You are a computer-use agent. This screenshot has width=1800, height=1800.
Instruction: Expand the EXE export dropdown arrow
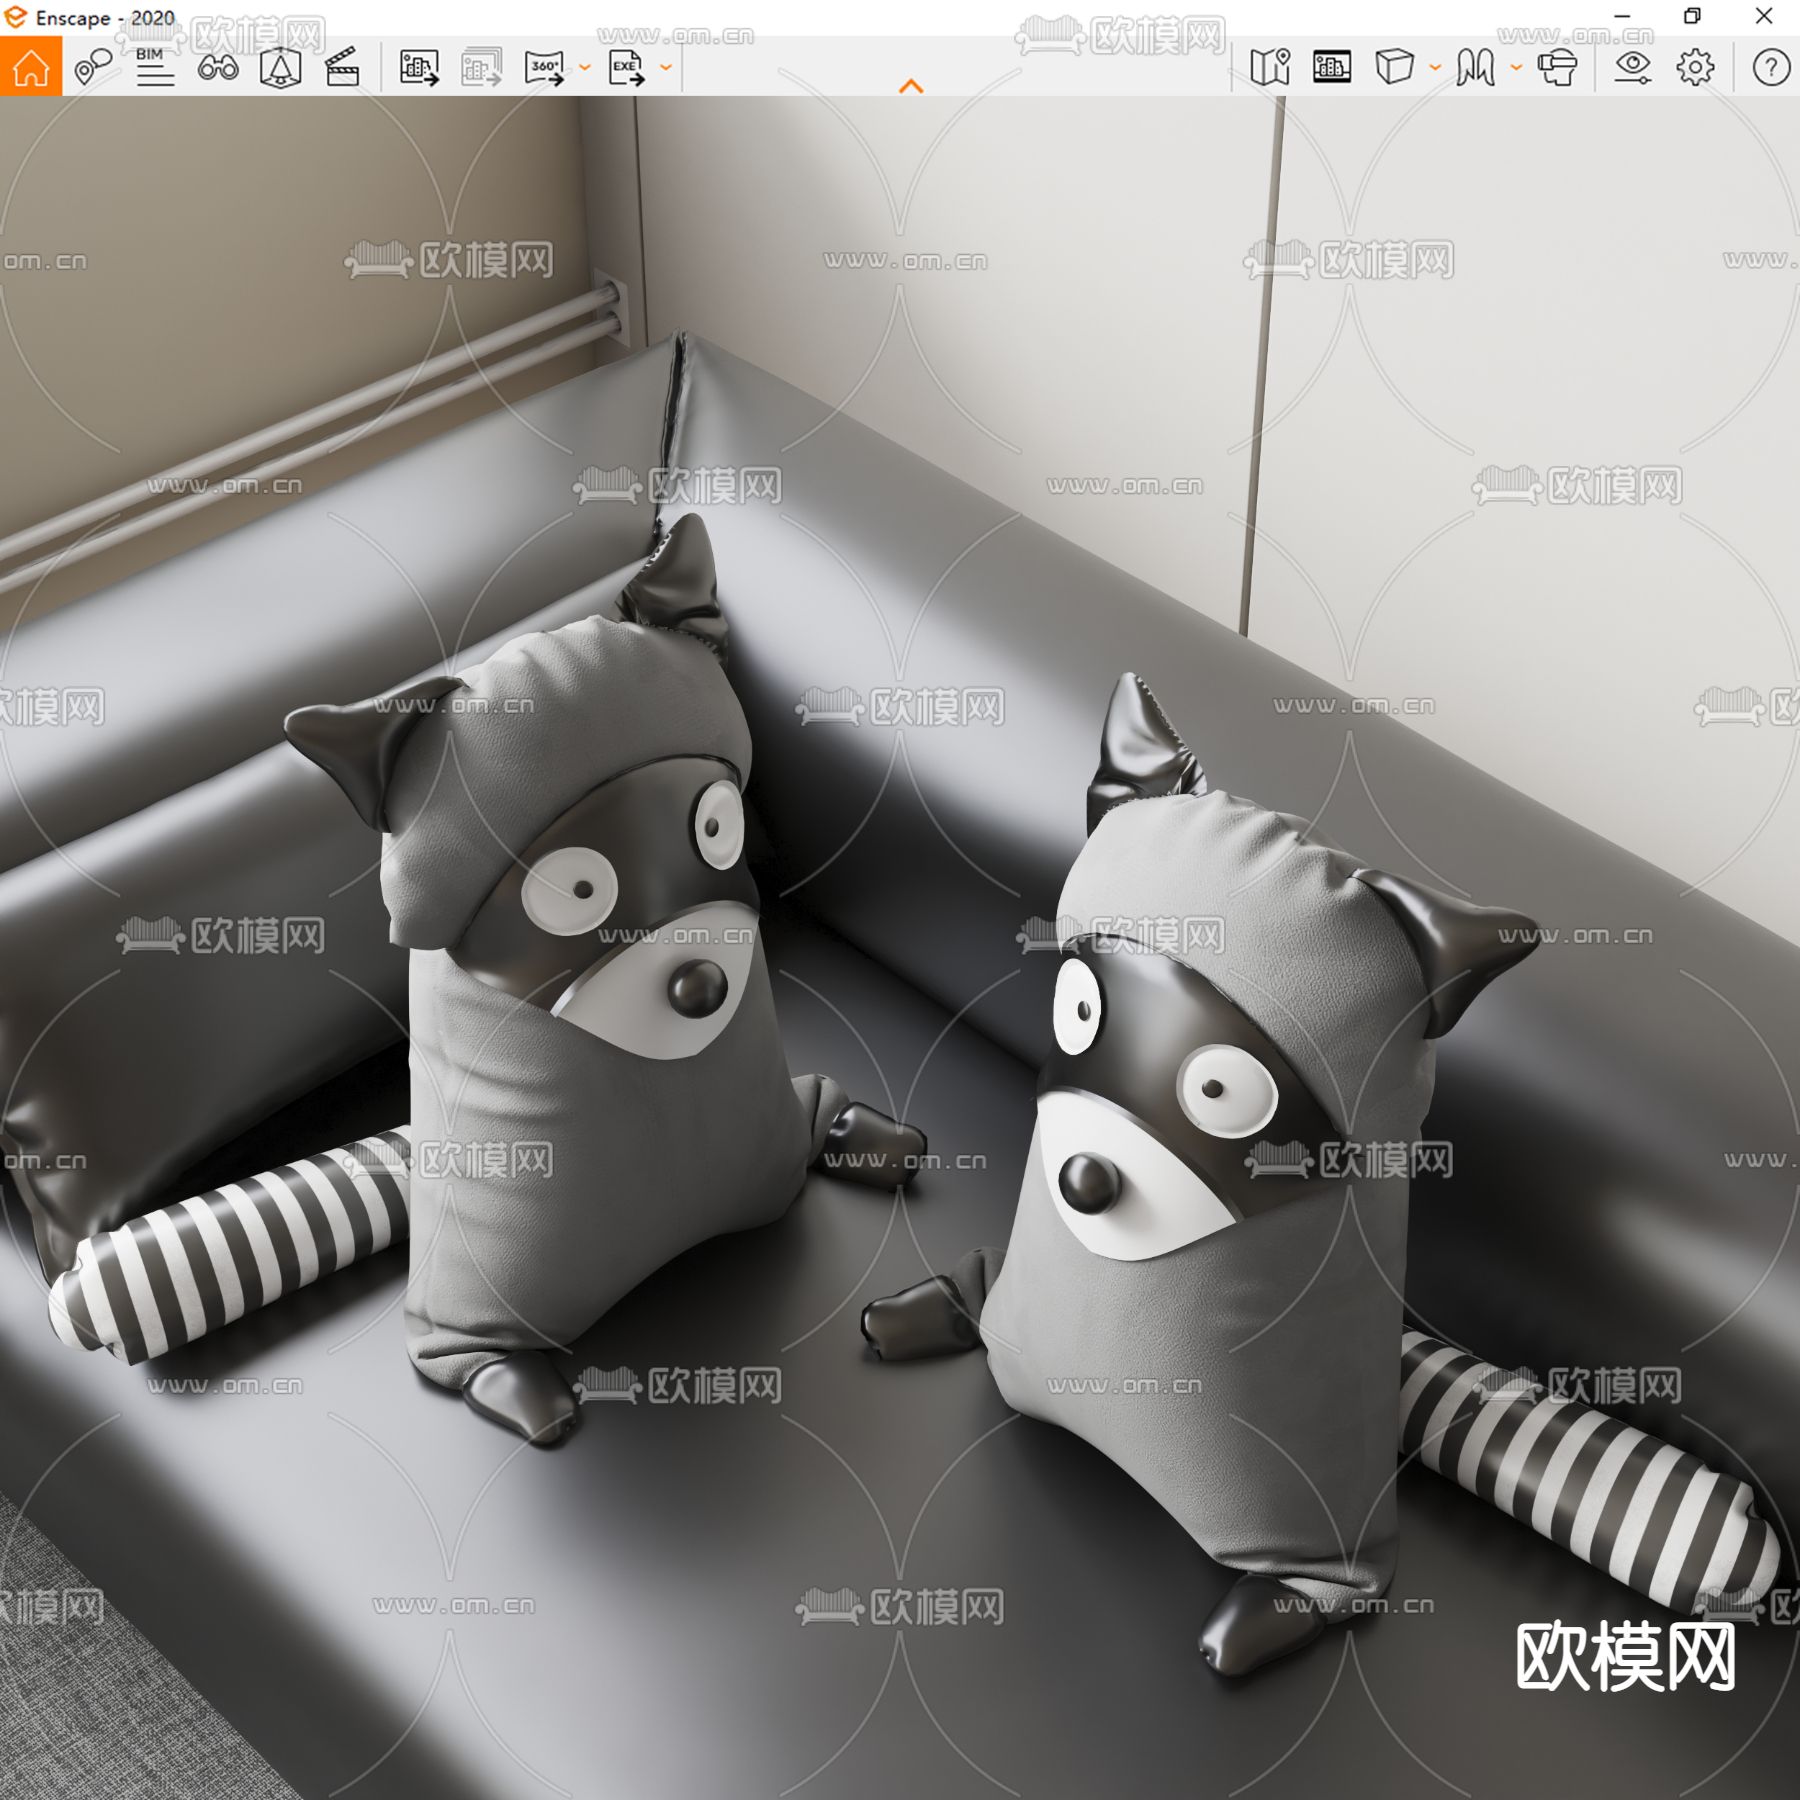click(665, 68)
